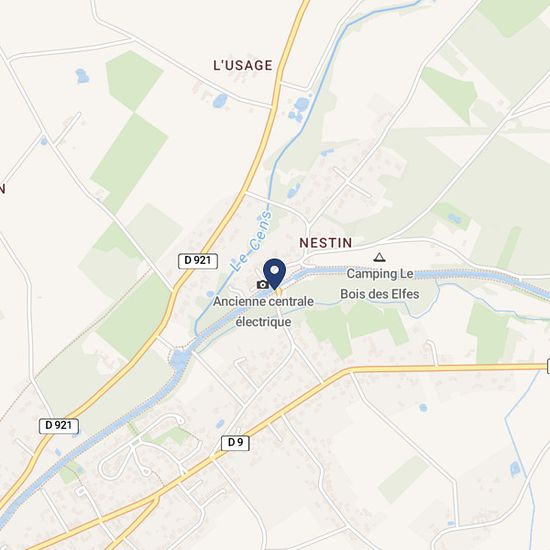Click the Le Cens river label

[252, 241]
